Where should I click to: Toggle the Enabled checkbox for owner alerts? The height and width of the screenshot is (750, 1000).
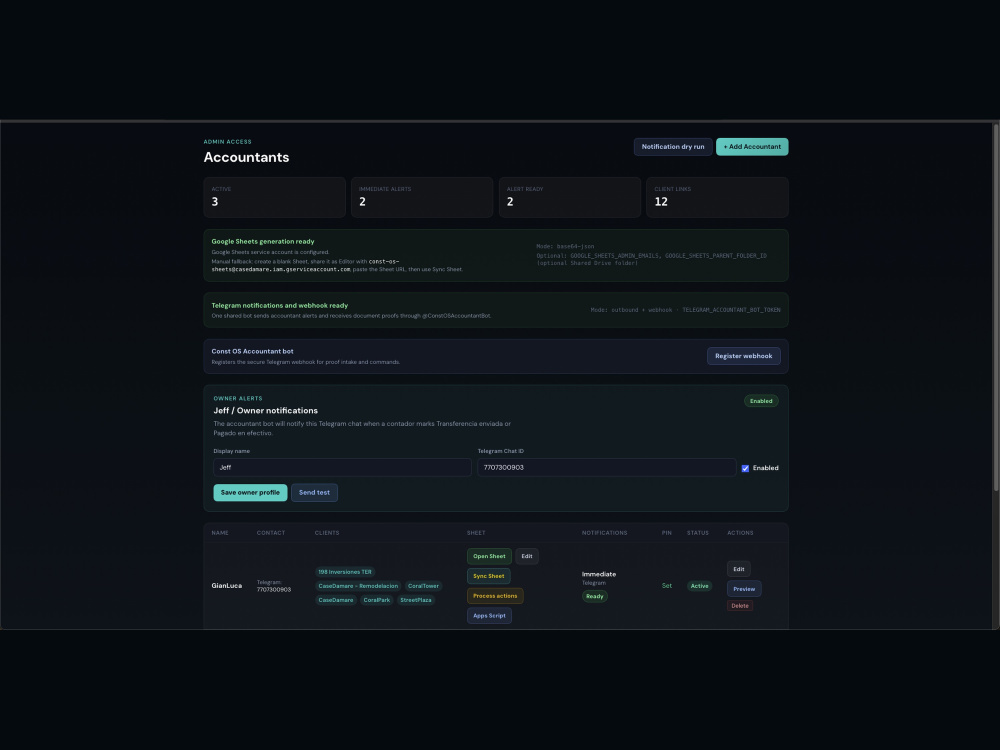click(745, 468)
